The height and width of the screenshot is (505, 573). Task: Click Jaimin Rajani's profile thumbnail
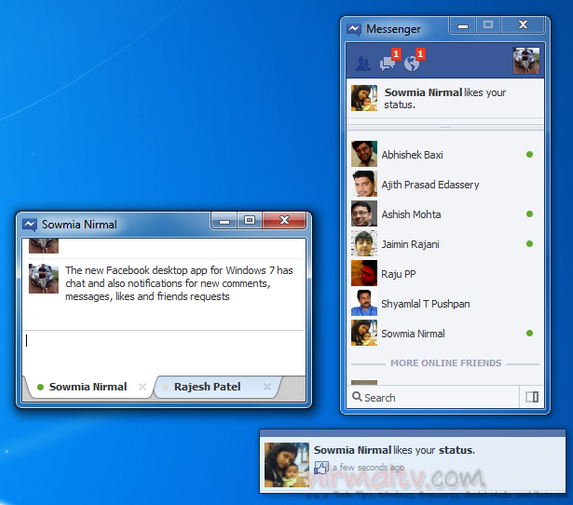coord(364,244)
